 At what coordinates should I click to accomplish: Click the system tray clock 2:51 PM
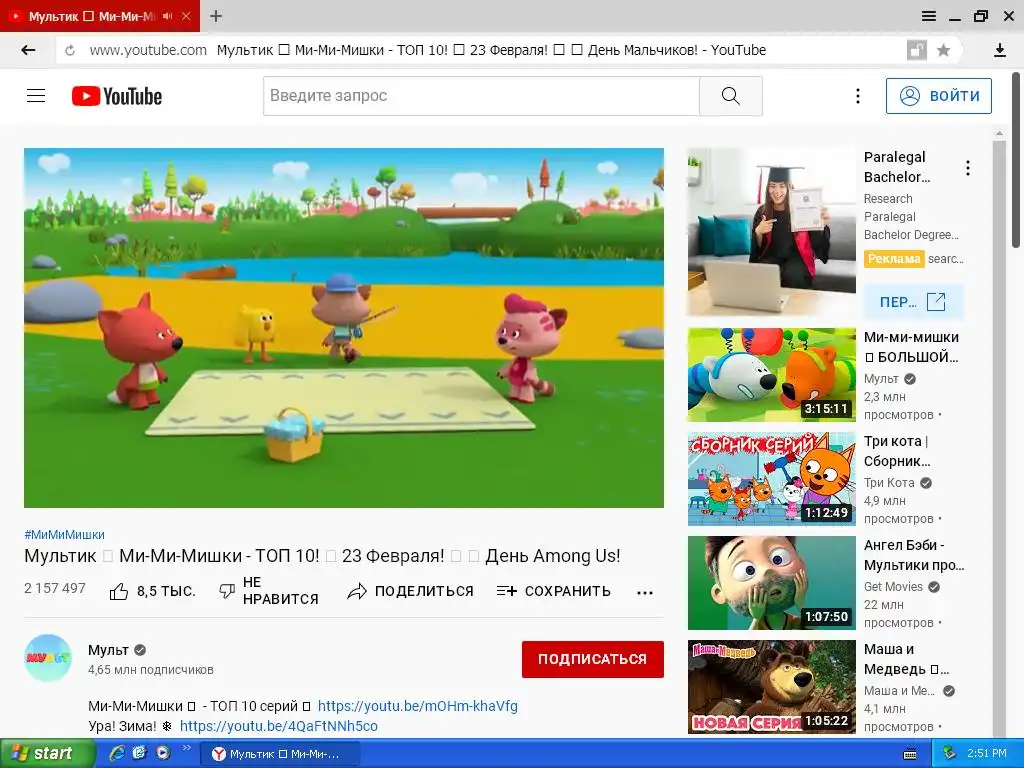[x=987, y=754]
